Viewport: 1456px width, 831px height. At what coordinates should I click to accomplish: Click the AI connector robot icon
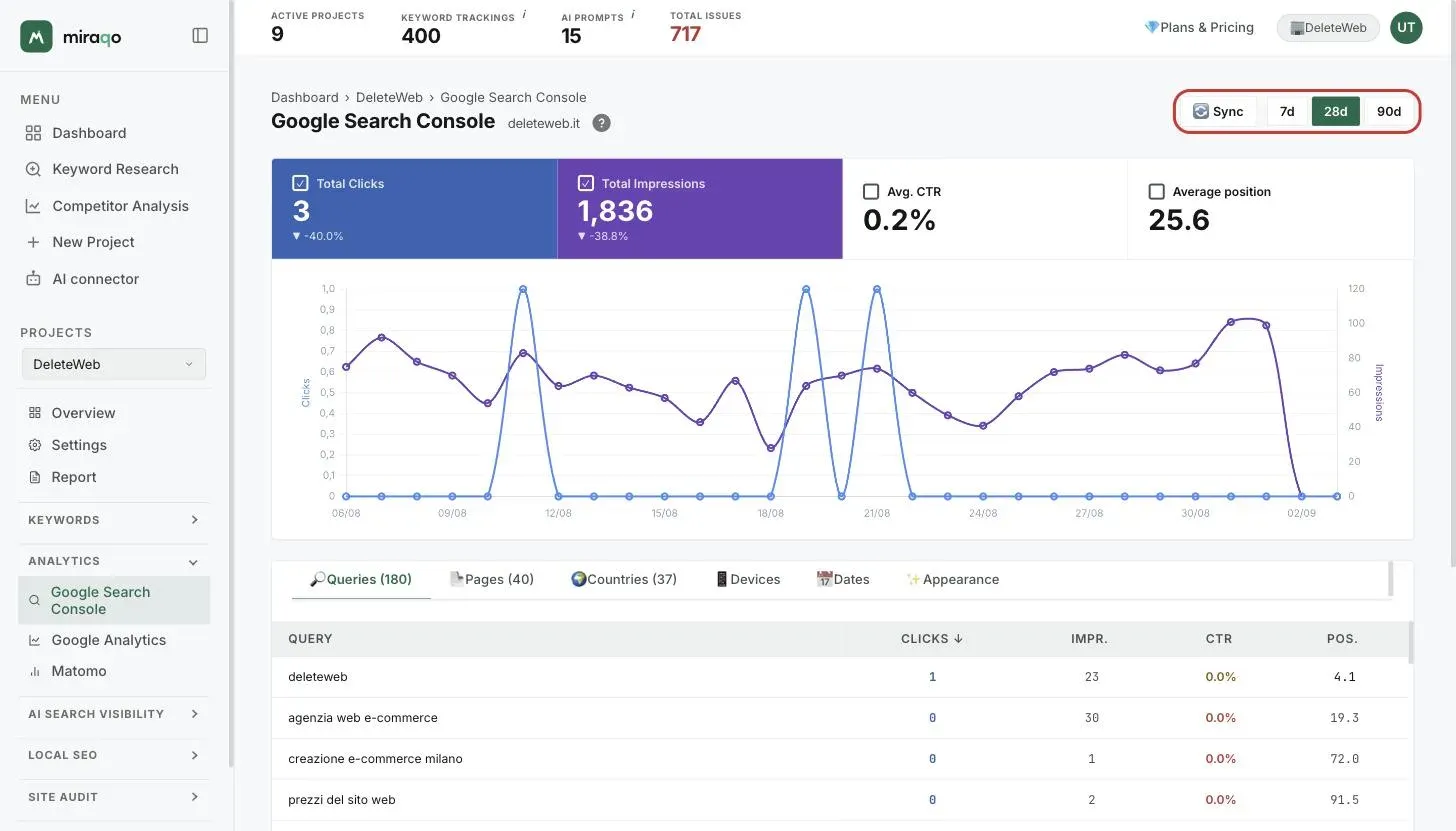coord(33,279)
